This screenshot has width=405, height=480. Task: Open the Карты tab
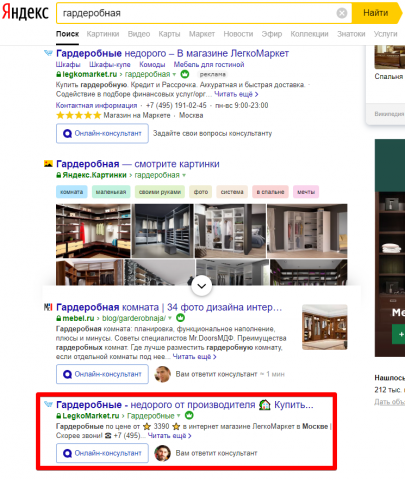[169, 34]
